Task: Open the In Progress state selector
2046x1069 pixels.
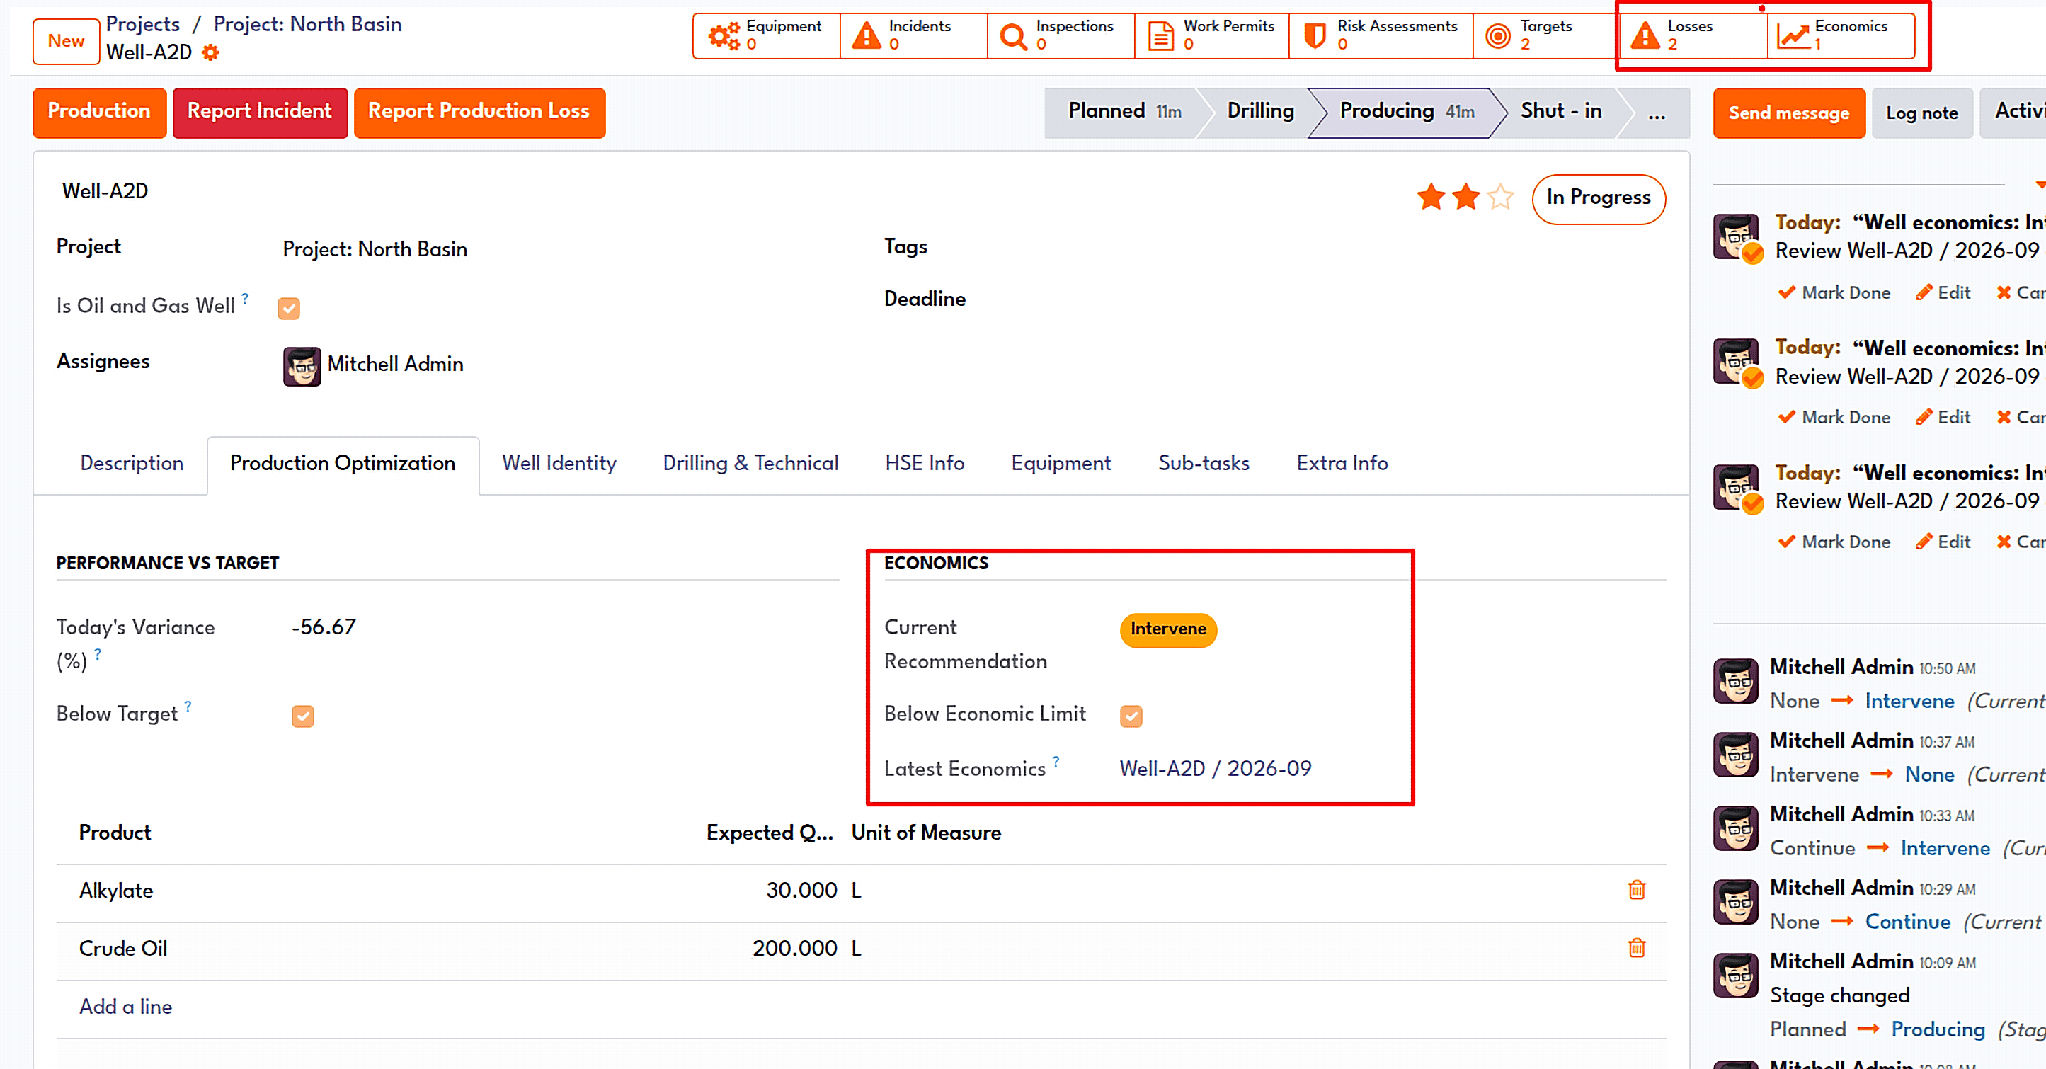Action: click(x=1598, y=198)
